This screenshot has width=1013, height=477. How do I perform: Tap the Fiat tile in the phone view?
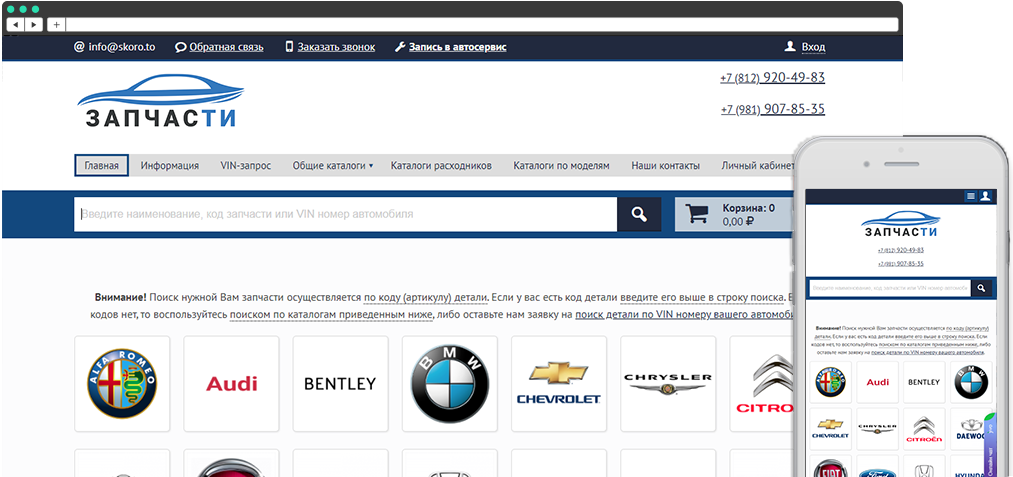(x=831, y=466)
